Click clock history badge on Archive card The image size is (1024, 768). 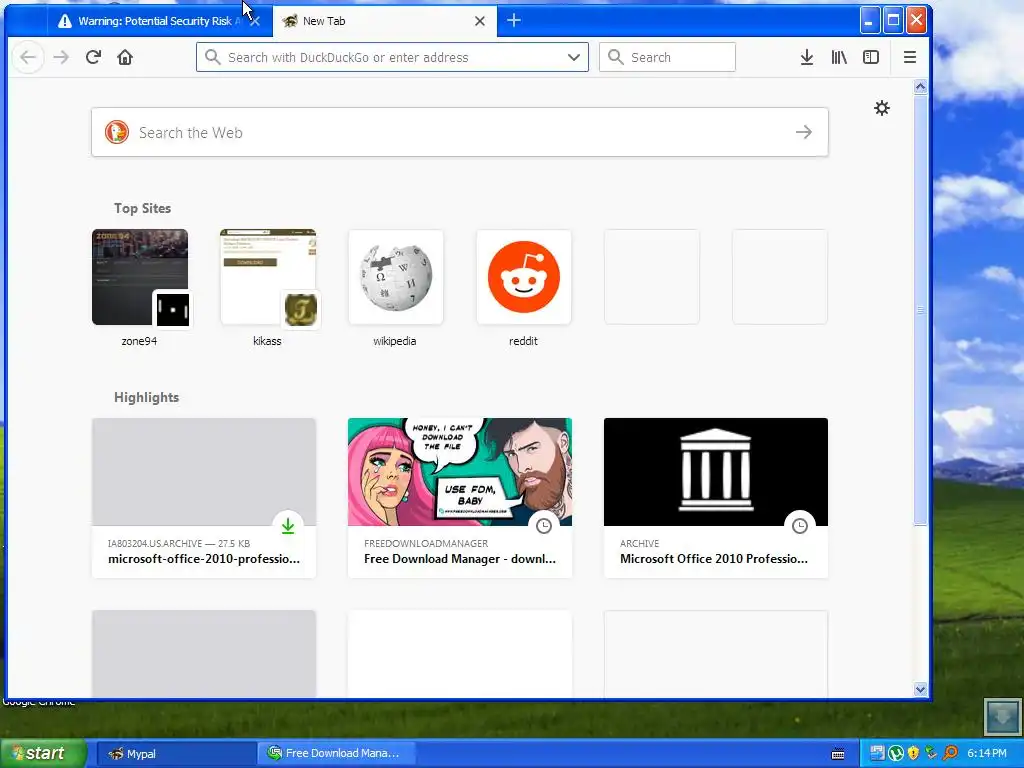tap(800, 526)
